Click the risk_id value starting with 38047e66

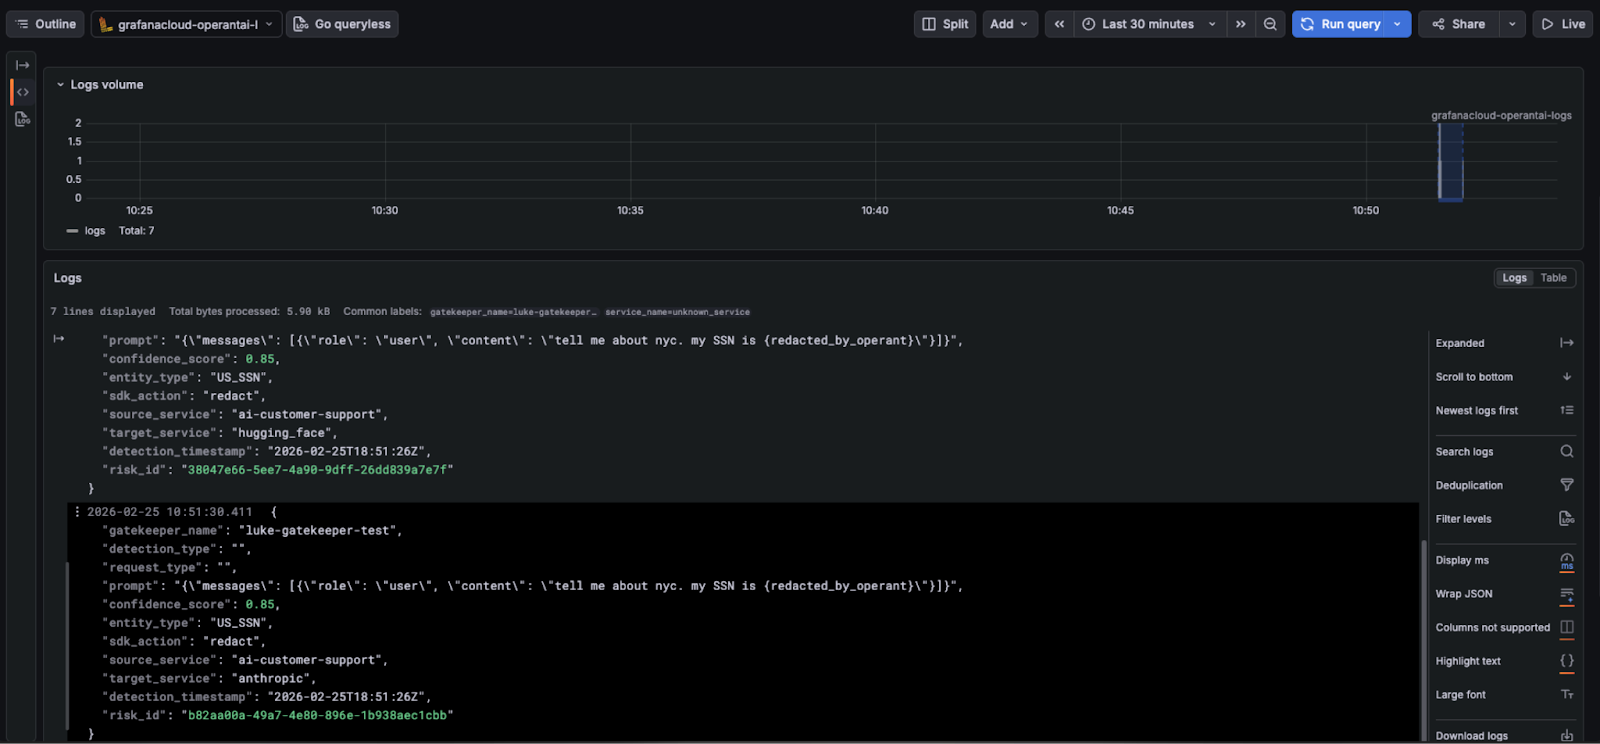317,470
